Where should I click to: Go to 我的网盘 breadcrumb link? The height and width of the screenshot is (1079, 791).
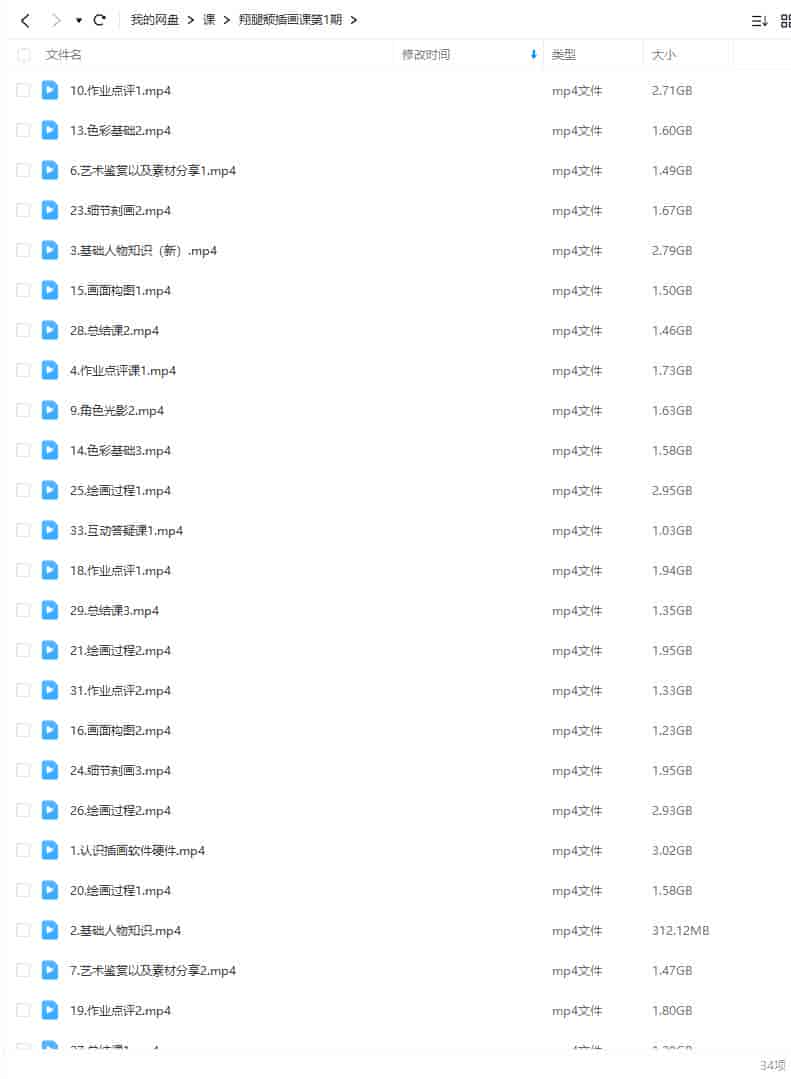tap(154, 19)
